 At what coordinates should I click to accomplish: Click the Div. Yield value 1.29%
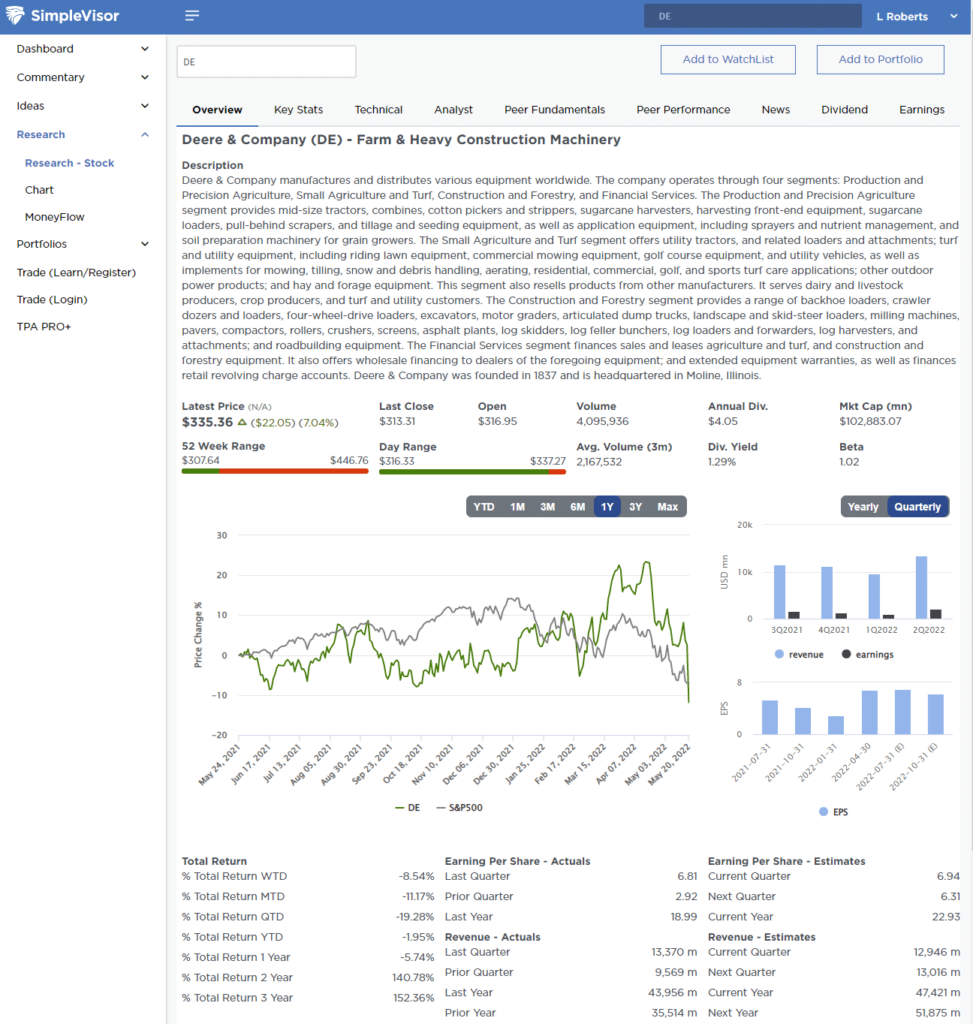coord(722,462)
